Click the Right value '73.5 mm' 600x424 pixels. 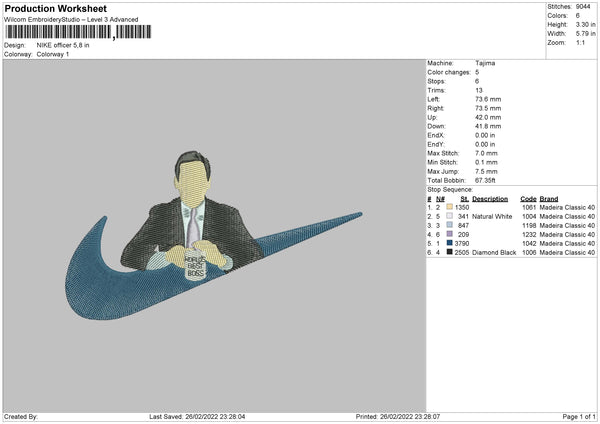point(488,108)
